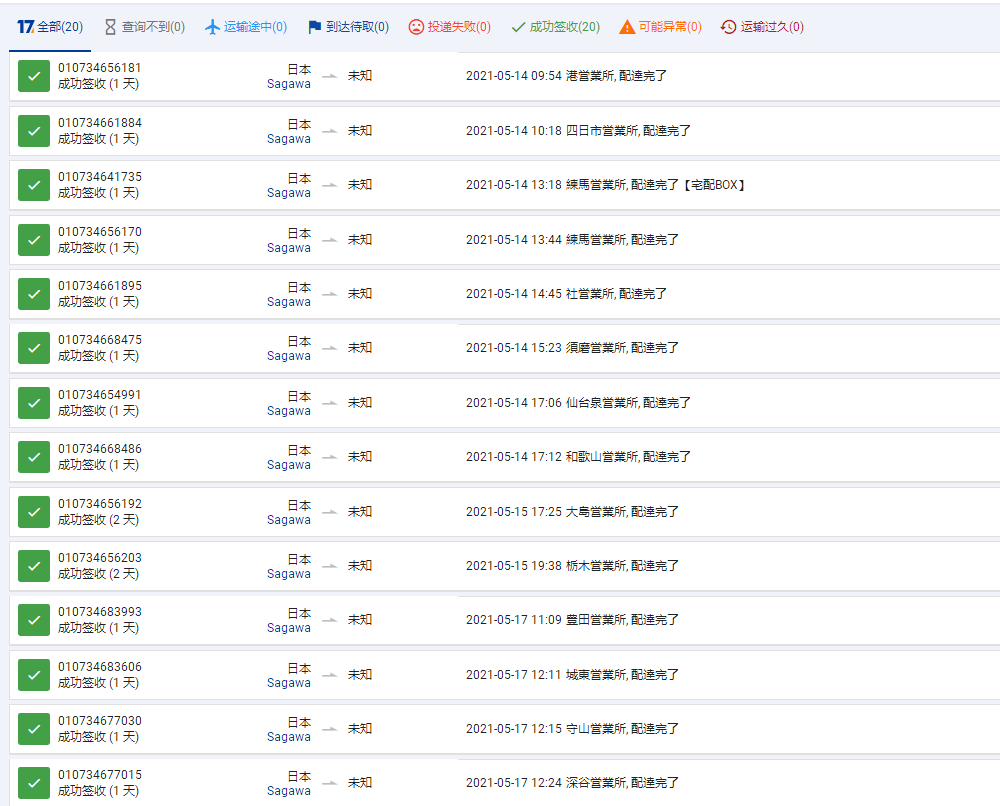Click the airplane icon for 运输途中
Image resolution: width=1000 pixels, height=806 pixels.
tap(212, 27)
